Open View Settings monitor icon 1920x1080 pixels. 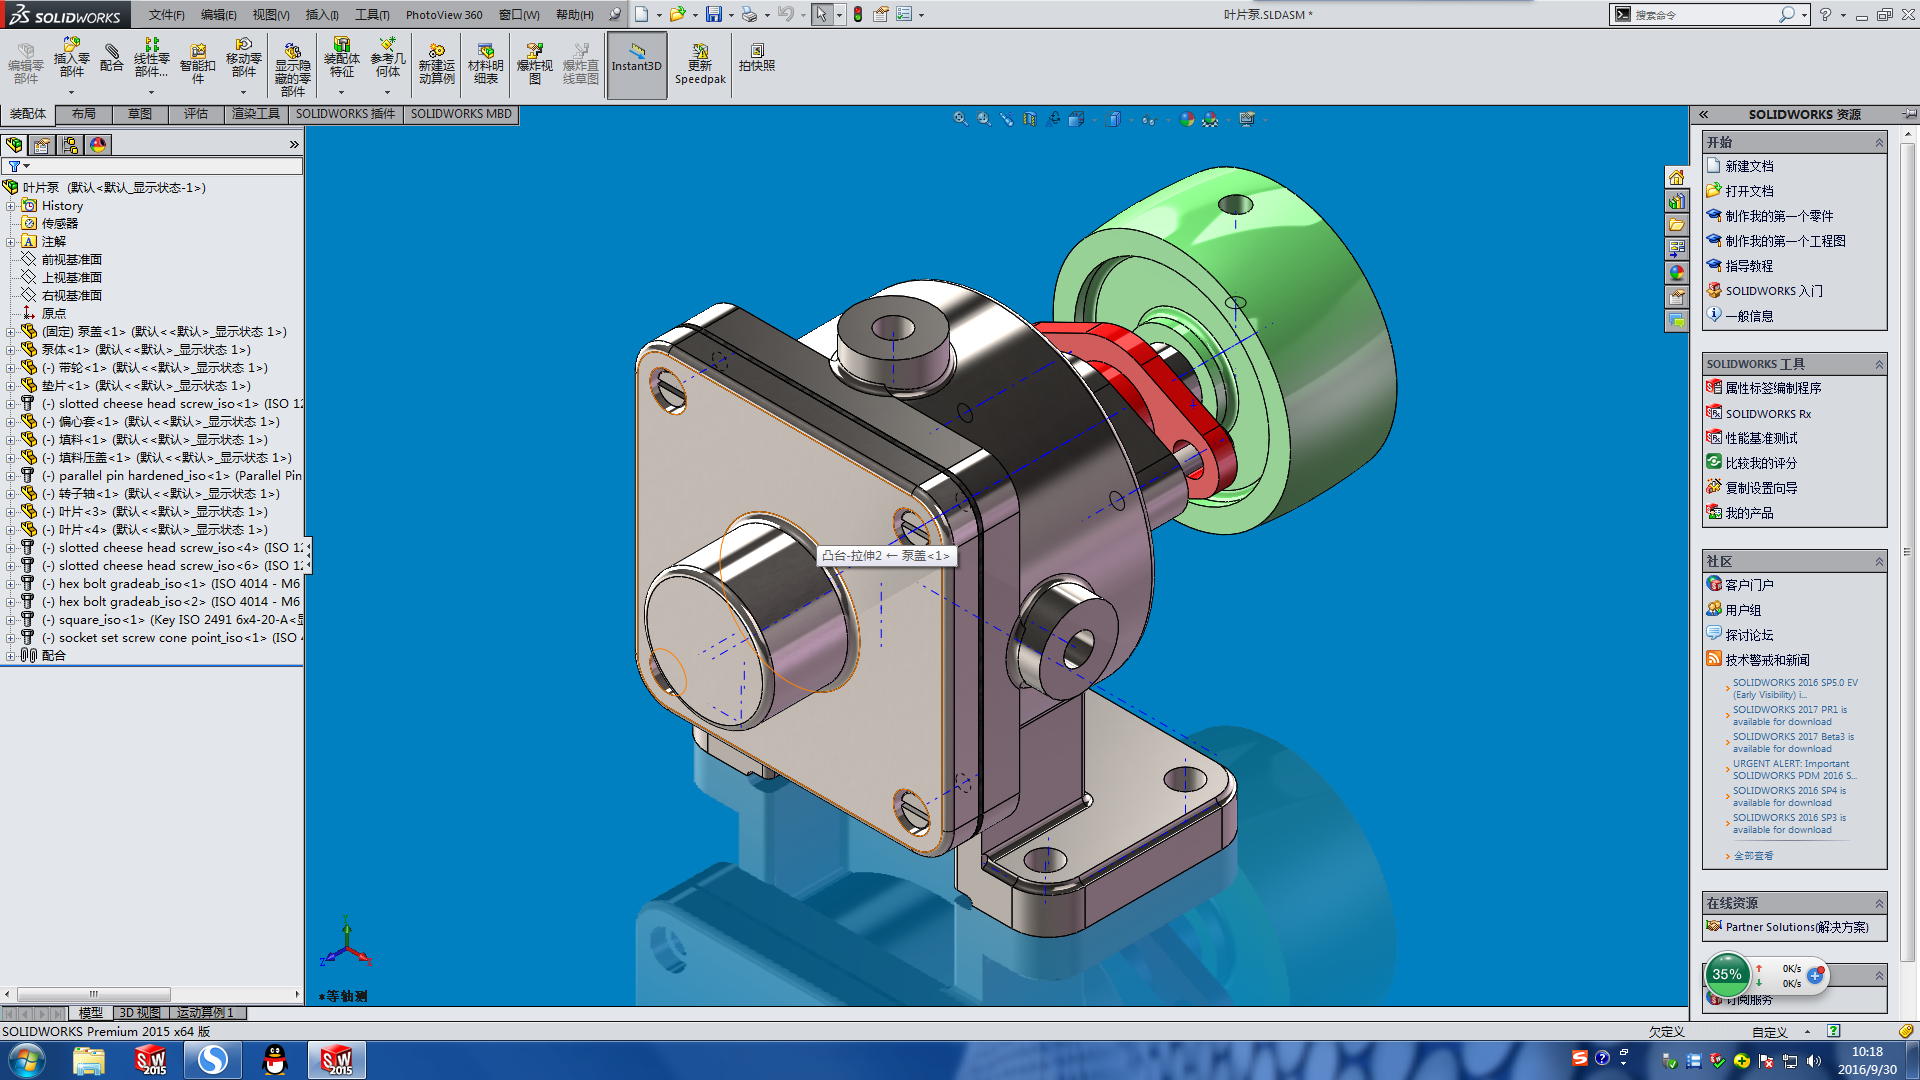pos(1247,119)
